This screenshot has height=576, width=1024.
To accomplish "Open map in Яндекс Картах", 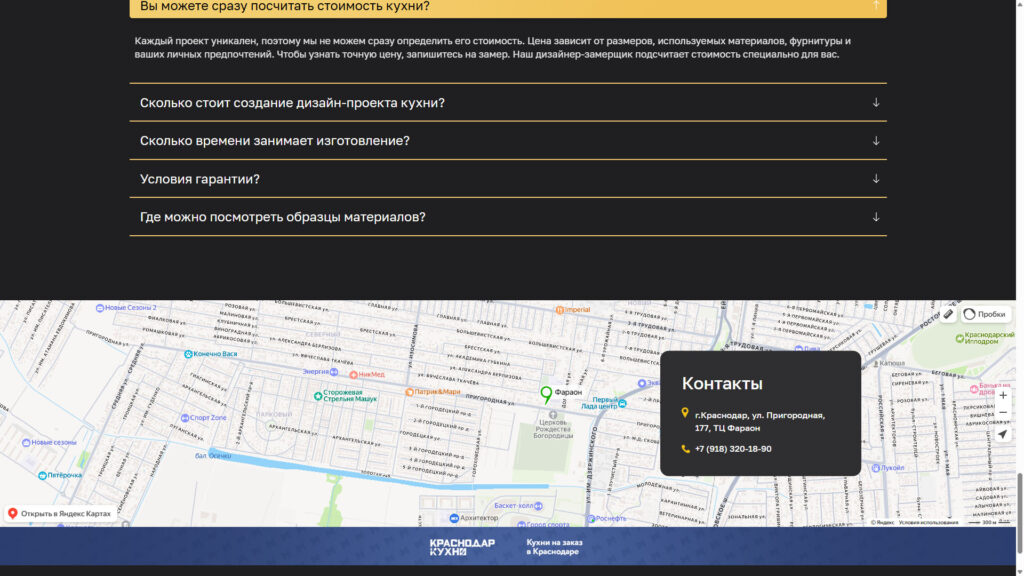I will pos(60,513).
